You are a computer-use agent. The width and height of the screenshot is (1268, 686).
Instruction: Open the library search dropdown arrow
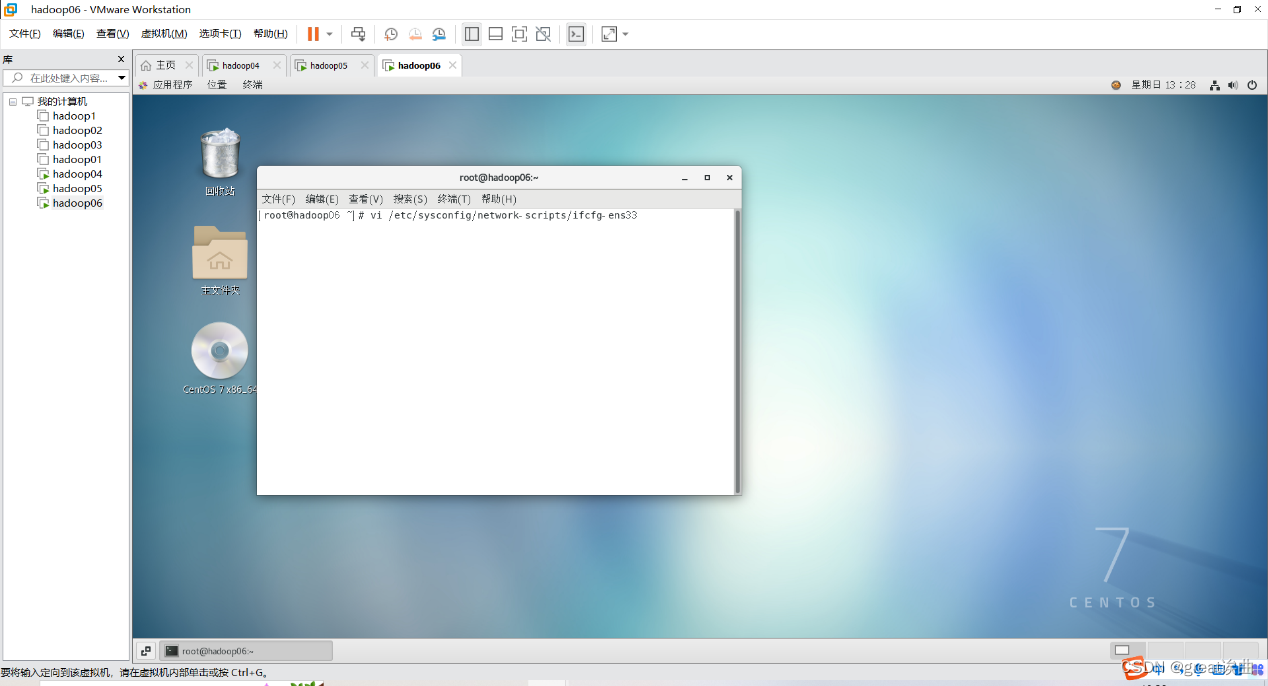[122, 78]
